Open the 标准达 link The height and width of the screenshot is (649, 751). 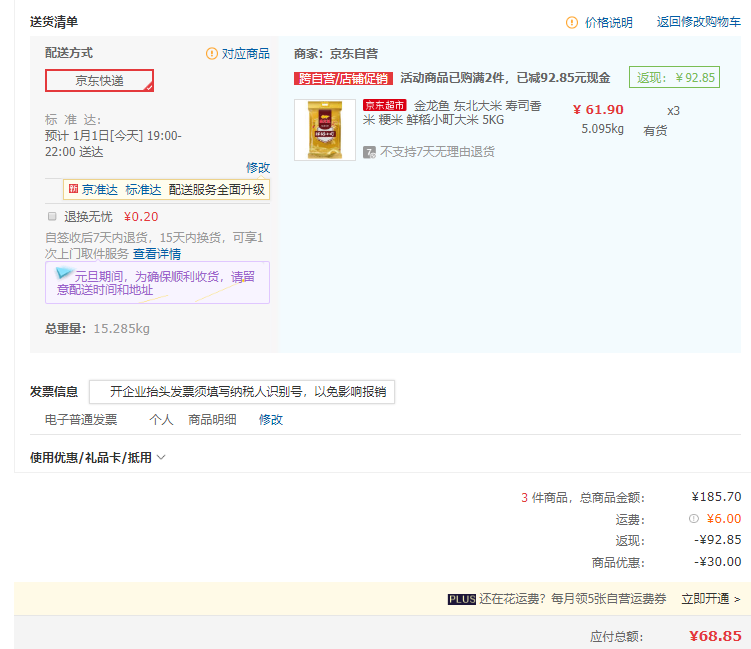143,190
